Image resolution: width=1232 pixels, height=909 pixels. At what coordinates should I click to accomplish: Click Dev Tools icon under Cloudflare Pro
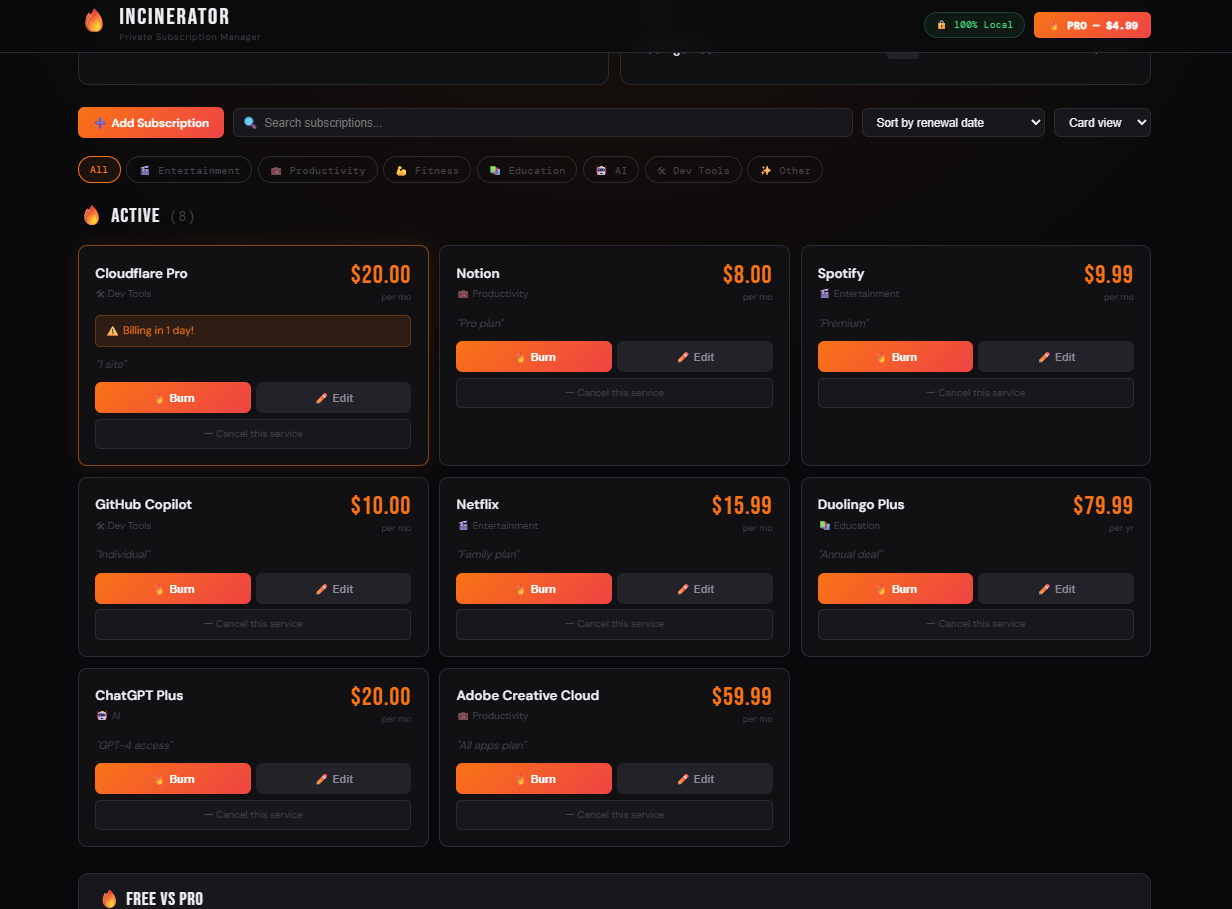pos(100,294)
